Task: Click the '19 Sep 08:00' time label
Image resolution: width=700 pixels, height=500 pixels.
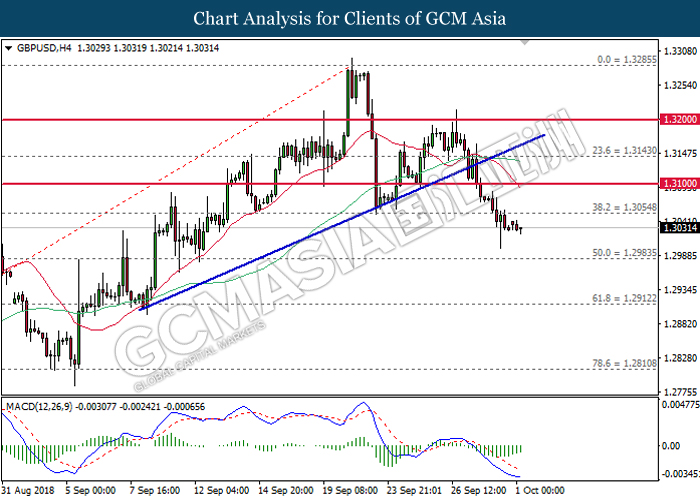Action: click(350, 490)
